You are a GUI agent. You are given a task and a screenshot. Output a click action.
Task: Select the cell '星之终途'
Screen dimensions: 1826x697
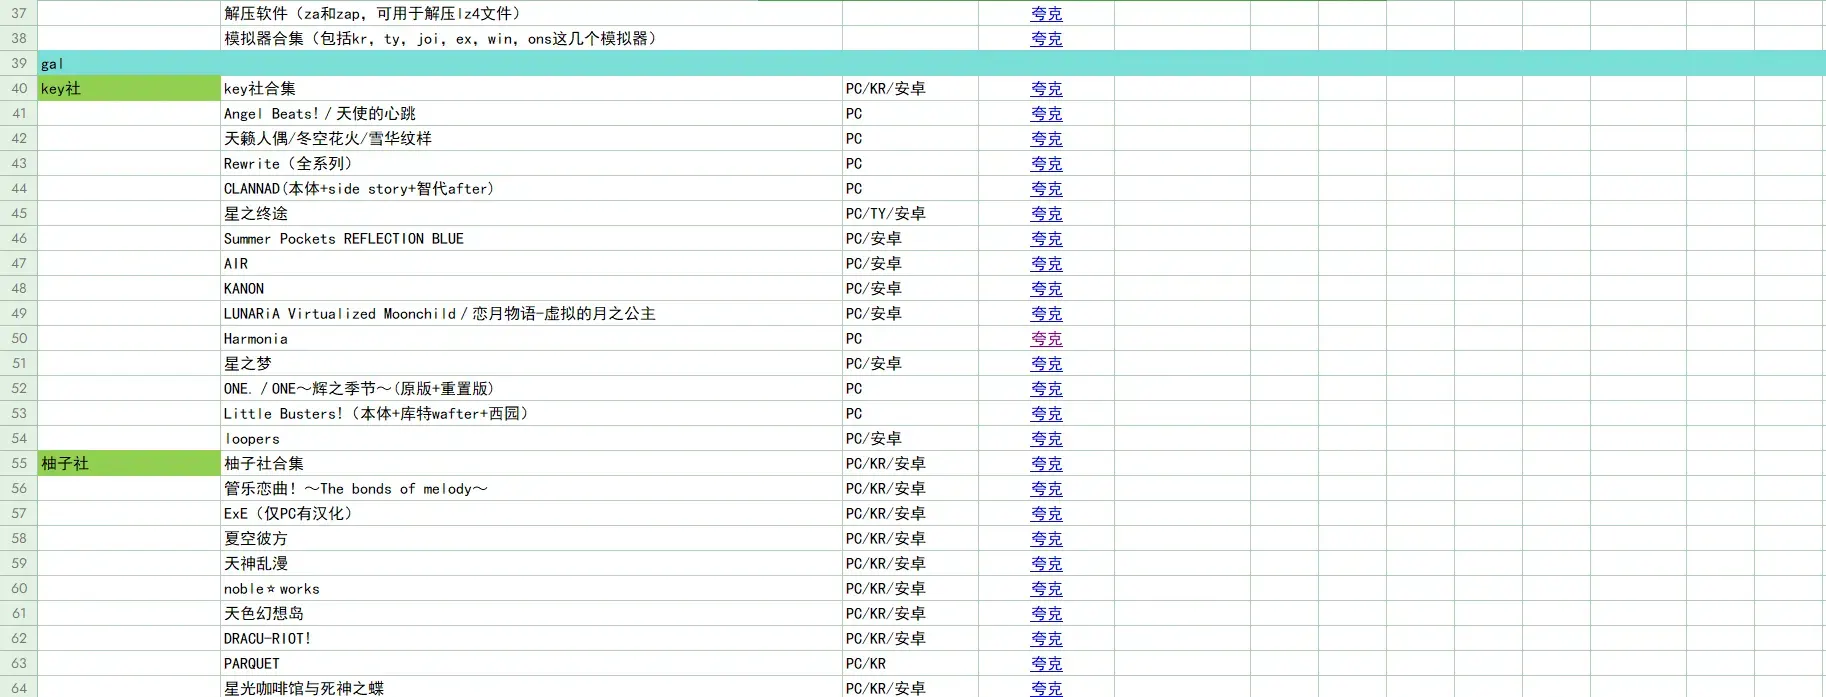[531, 213]
